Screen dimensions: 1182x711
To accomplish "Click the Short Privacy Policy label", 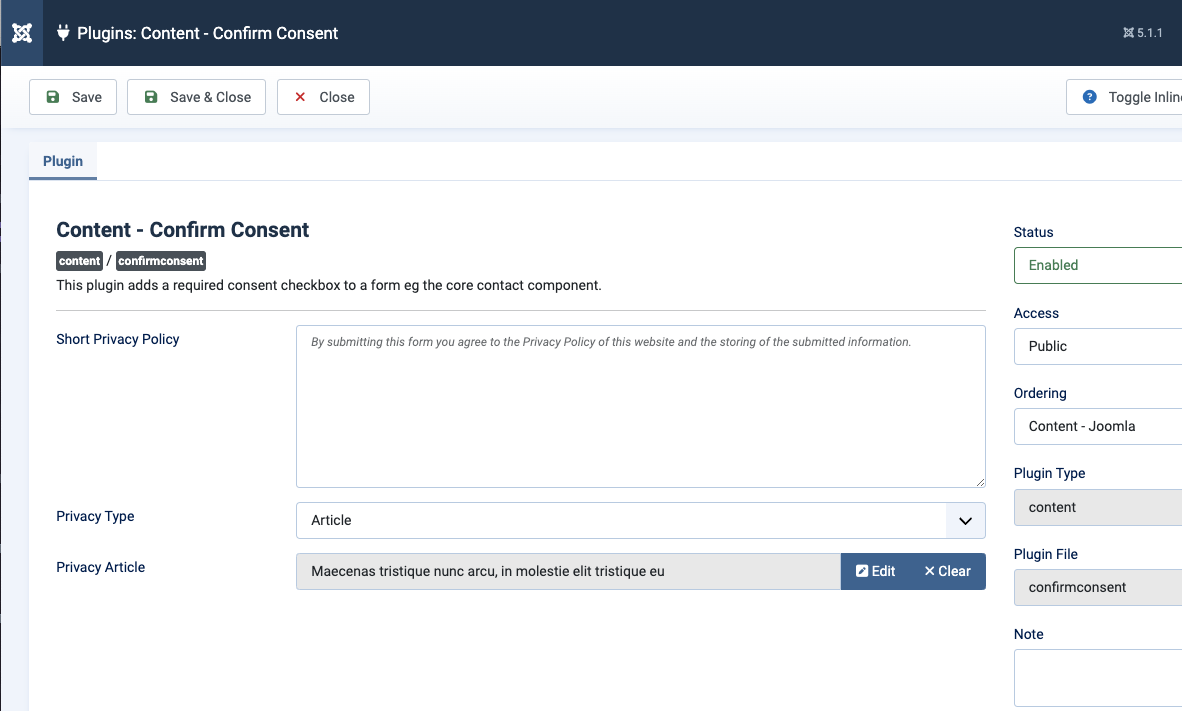I will click(x=118, y=339).
